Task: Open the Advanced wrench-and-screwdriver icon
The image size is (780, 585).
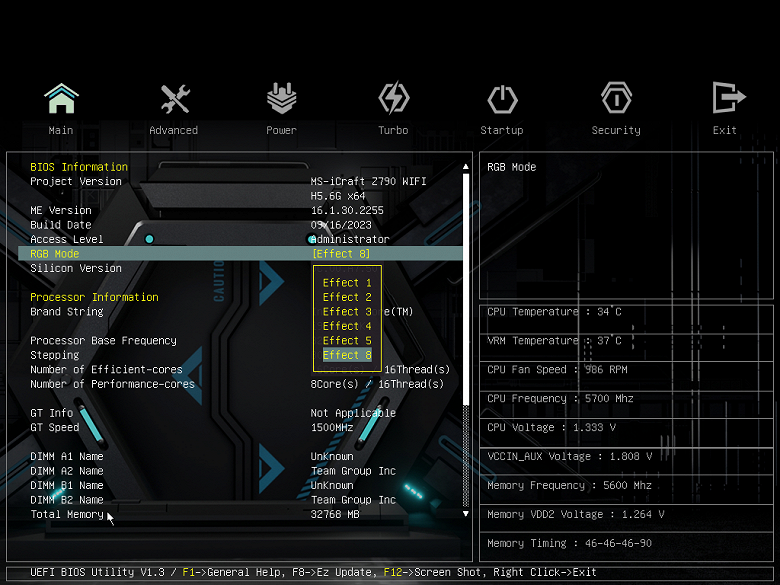Action: [x=175, y=98]
